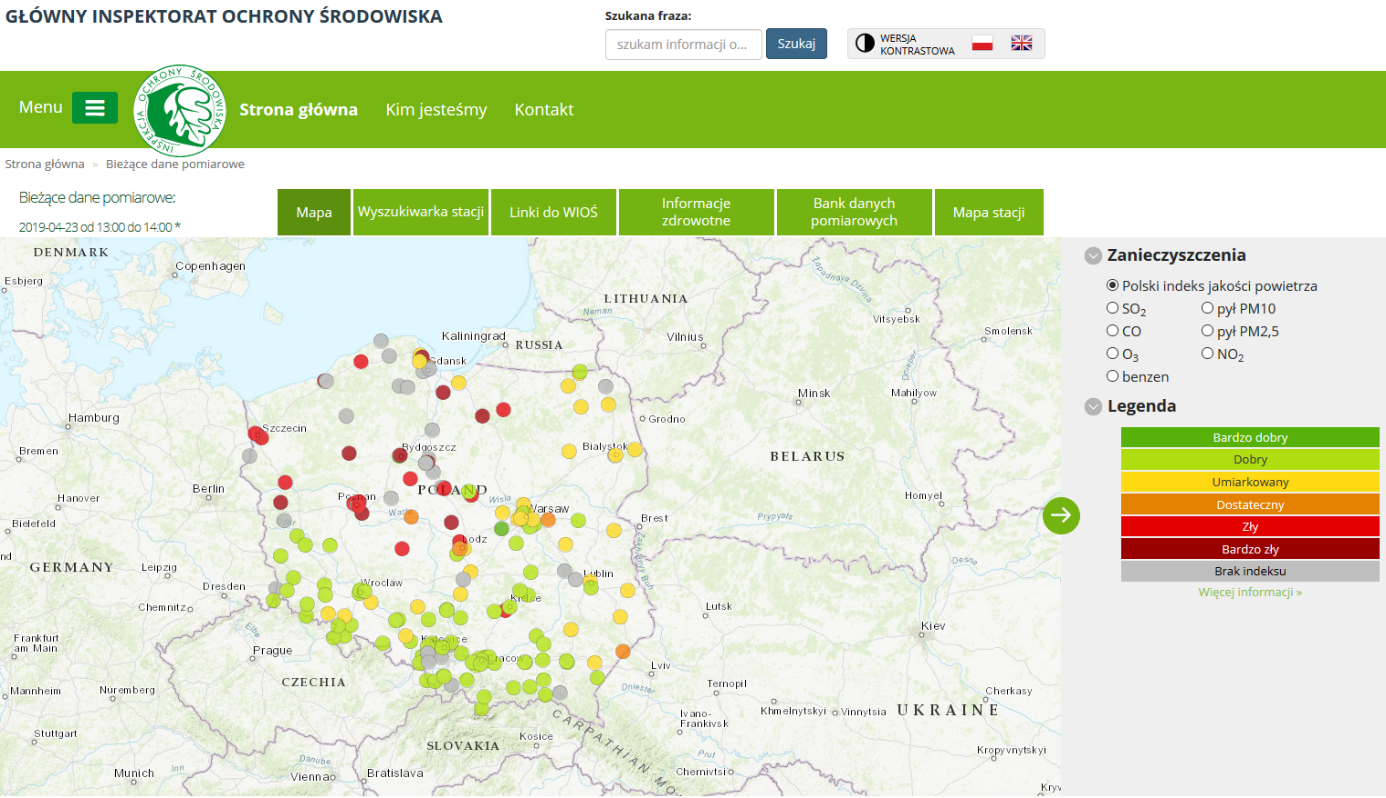The height and width of the screenshot is (798, 1386).
Task: Select the Polski indeks jakości powietrza radio
Action: [1113, 286]
